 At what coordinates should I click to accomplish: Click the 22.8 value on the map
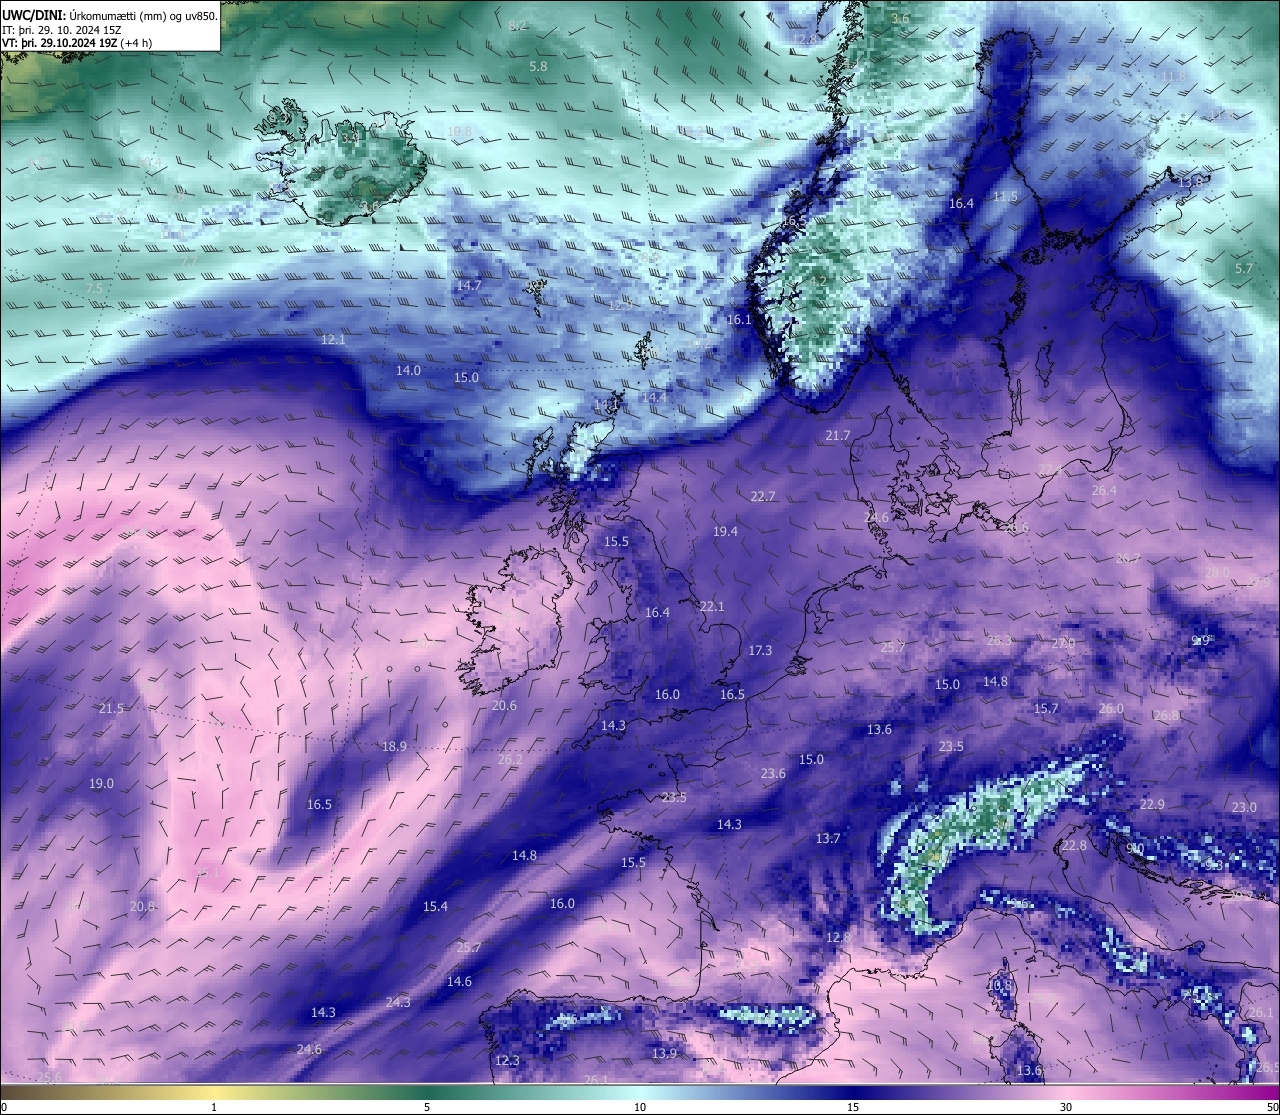tap(1074, 846)
